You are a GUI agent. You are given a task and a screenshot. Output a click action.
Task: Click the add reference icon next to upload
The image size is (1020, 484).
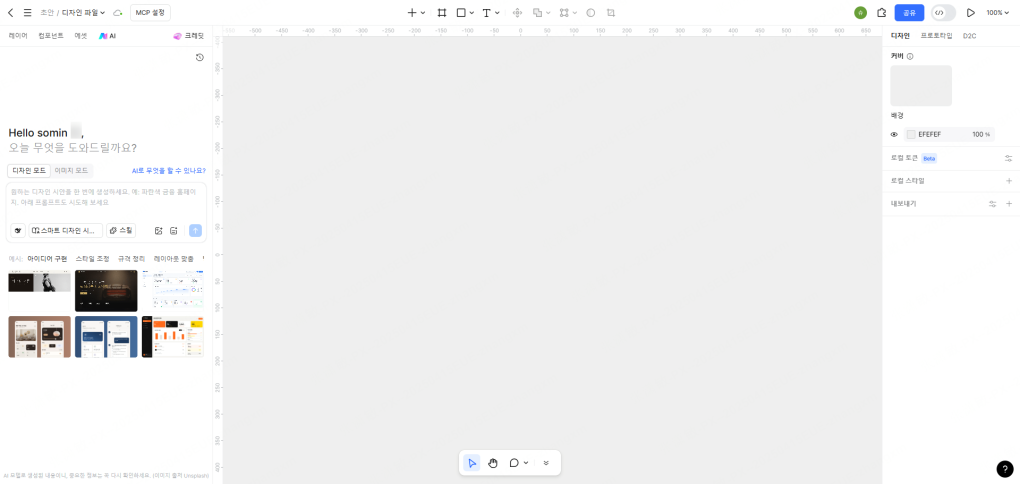point(174,230)
